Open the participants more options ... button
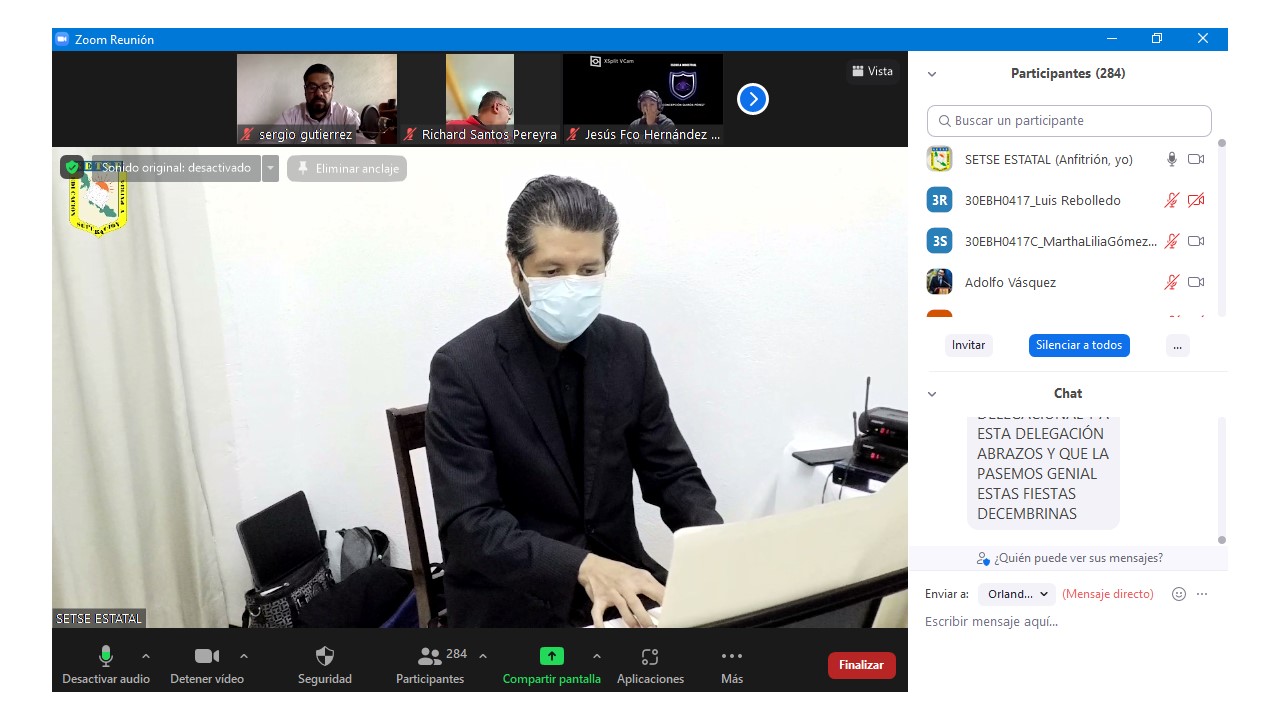The image size is (1280, 720). (x=1177, y=345)
